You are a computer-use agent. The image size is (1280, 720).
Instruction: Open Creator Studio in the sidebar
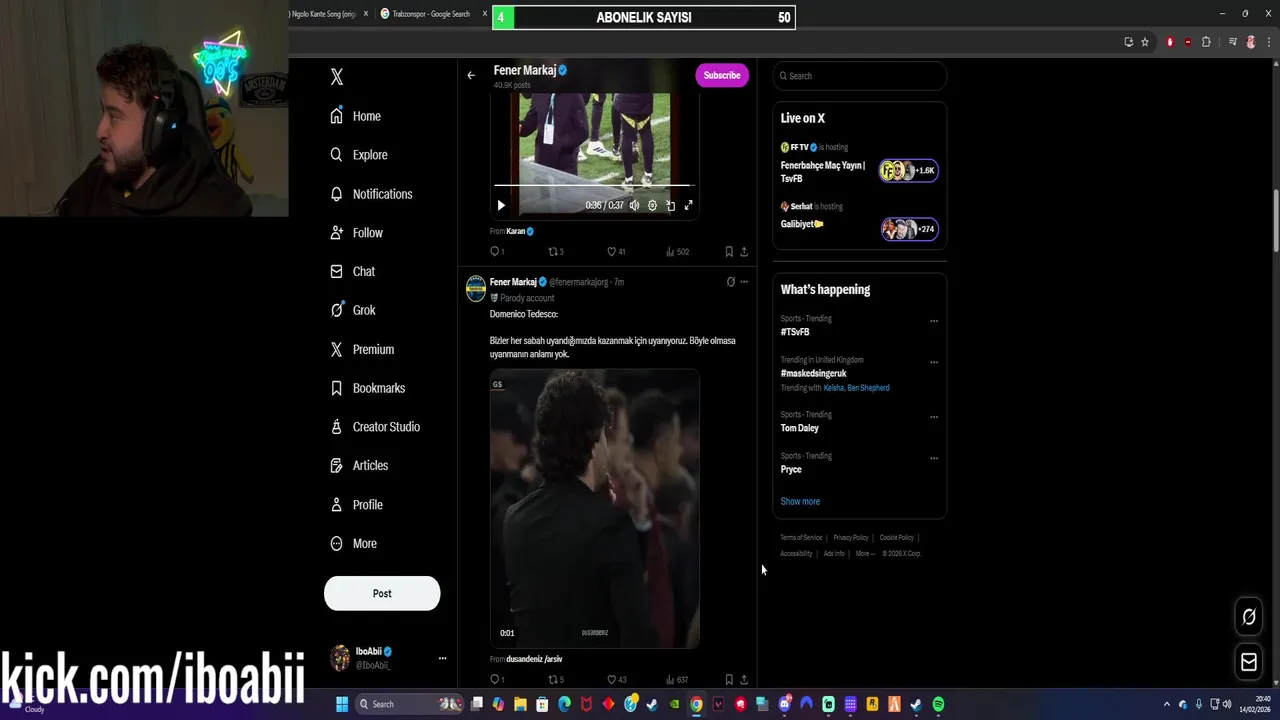[x=375, y=427]
